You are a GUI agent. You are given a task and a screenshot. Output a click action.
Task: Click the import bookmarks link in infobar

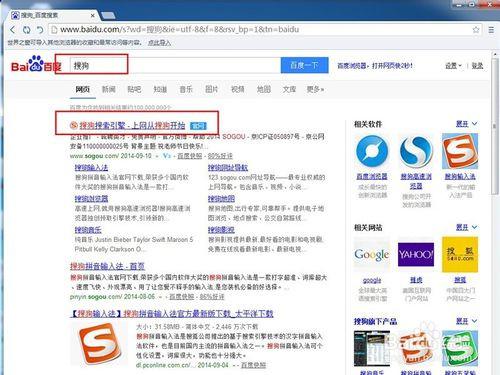(159, 43)
